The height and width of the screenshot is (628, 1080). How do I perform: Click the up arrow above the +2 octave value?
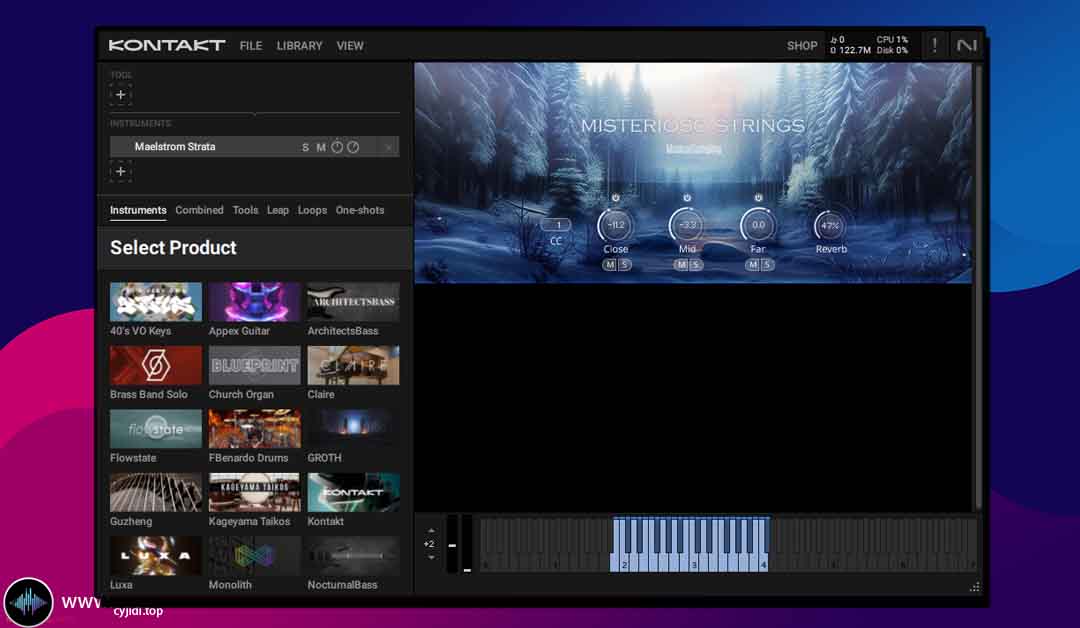point(431,531)
